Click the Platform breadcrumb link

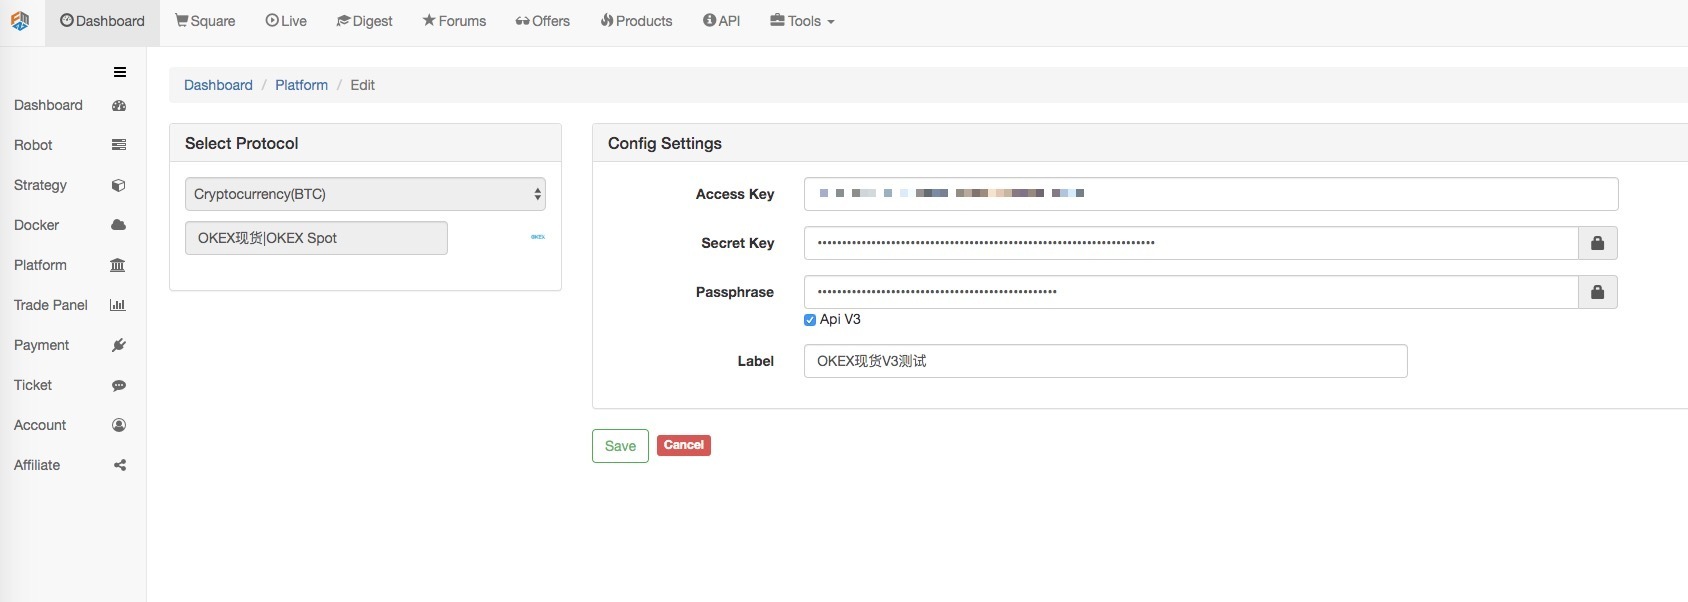[x=301, y=85]
